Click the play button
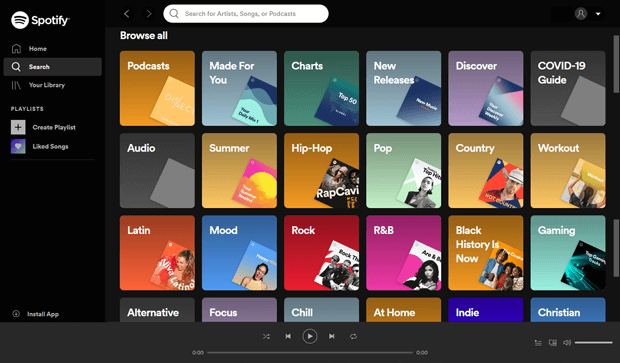This screenshot has width=620, height=363. click(x=310, y=337)
